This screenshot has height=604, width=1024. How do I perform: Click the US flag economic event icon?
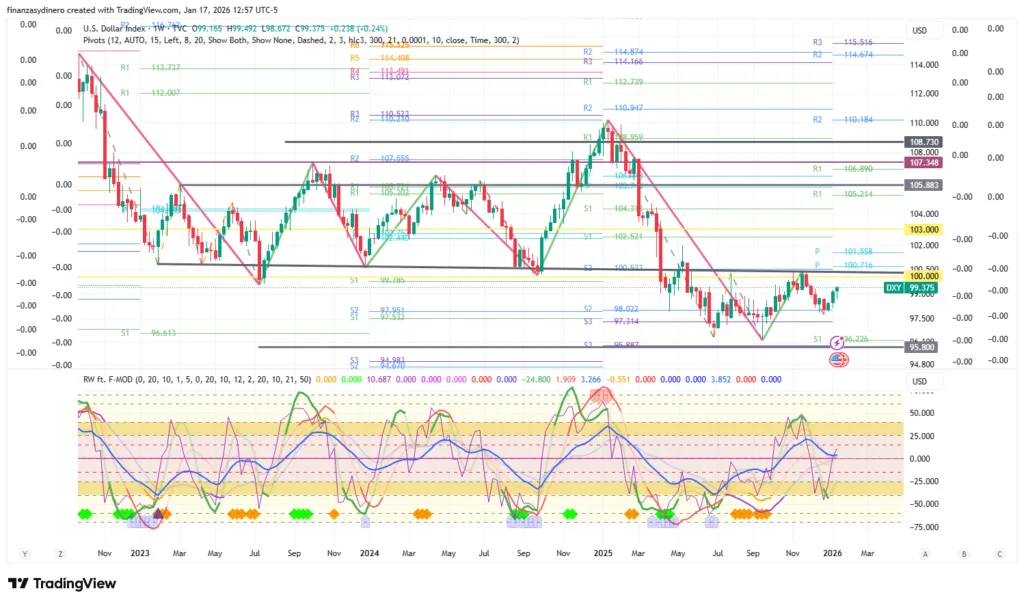pos(837,359)
